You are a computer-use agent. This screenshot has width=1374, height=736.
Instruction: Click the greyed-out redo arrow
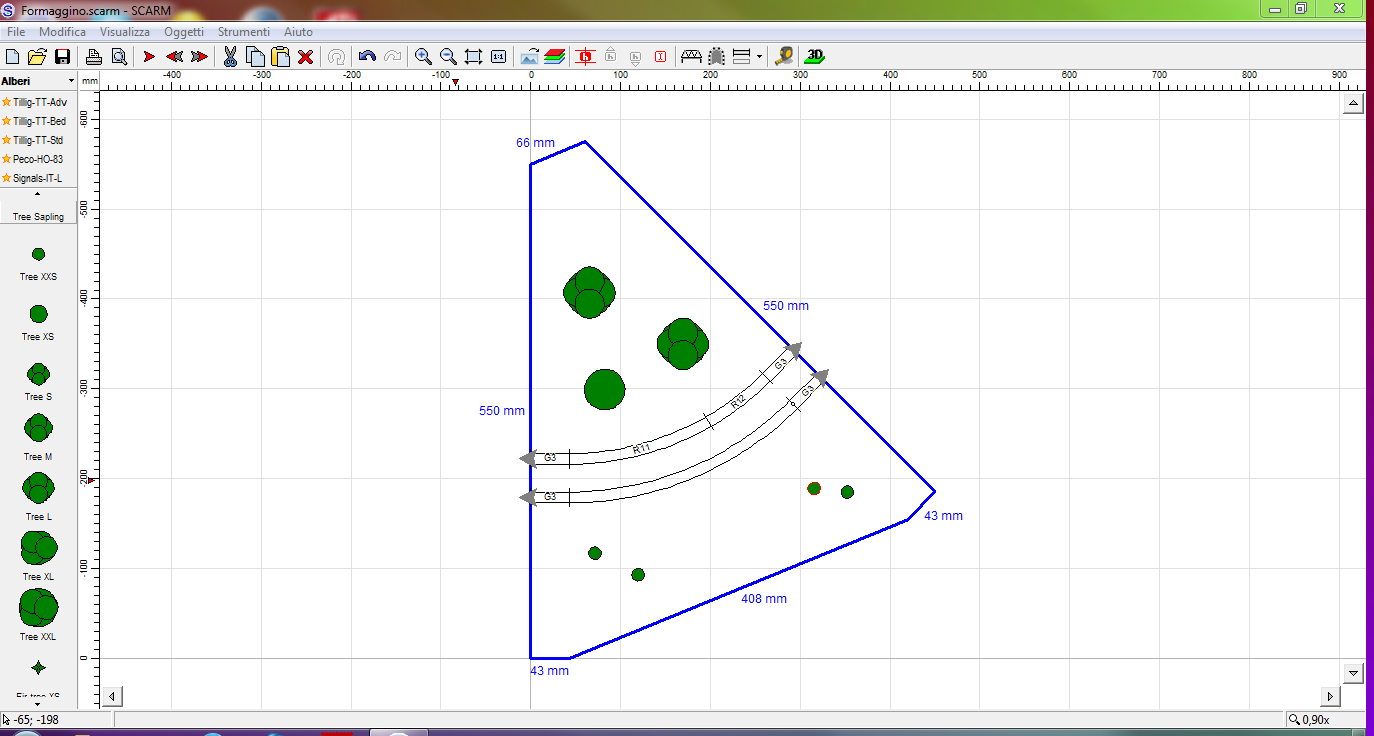pos(393,57)
